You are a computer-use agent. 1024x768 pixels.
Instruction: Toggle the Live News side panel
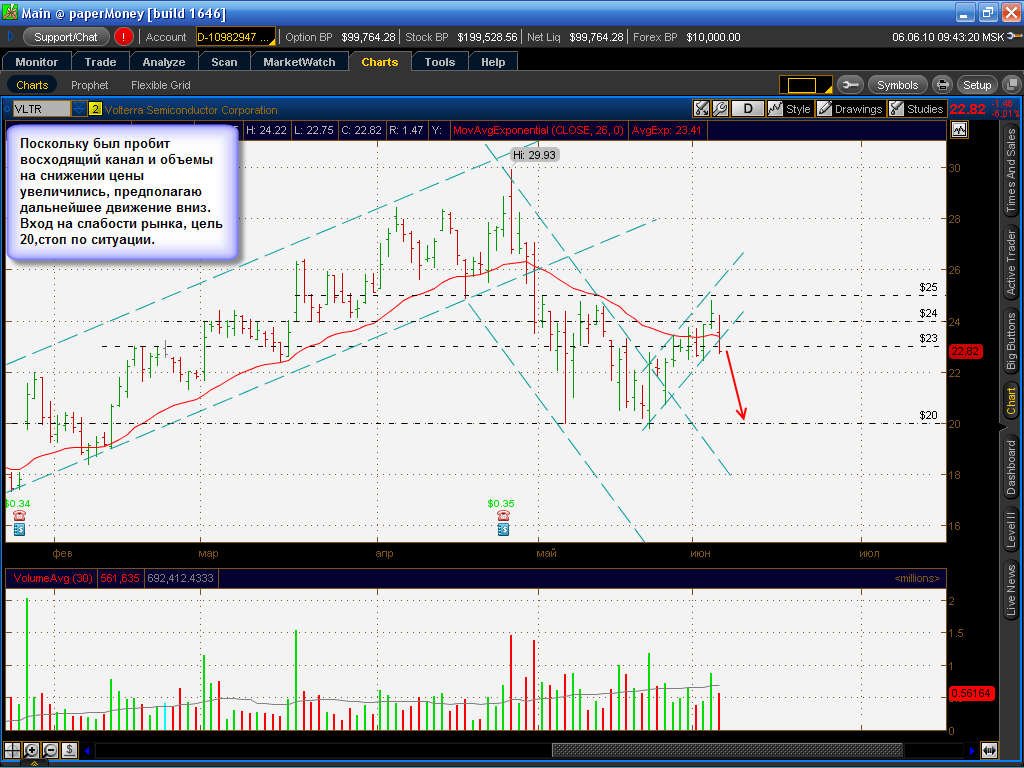coord(1012,590)
